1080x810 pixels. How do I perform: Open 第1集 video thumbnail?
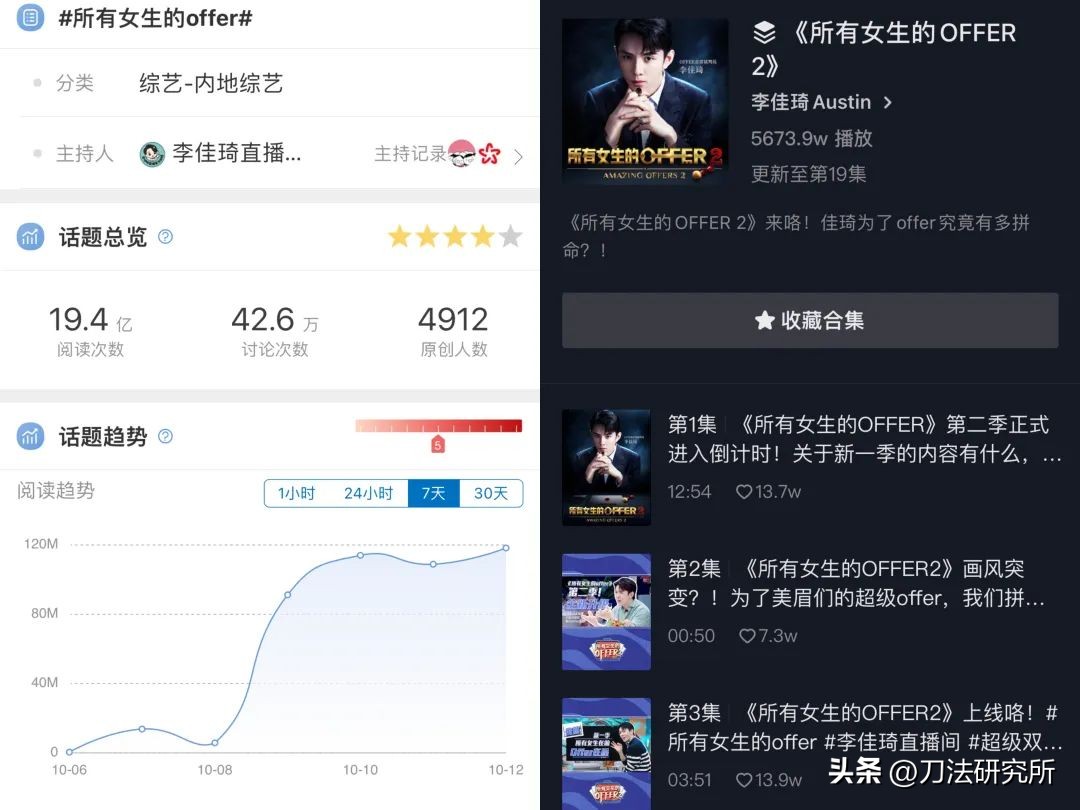606,467
